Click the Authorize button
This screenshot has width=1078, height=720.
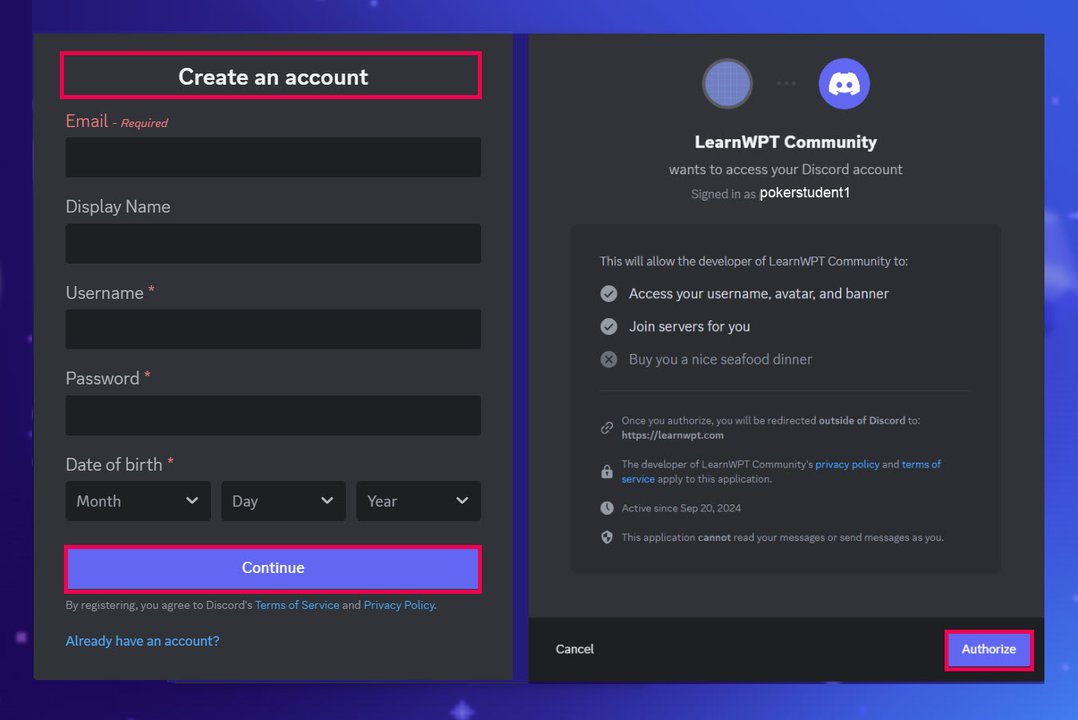tap(989, 649)
